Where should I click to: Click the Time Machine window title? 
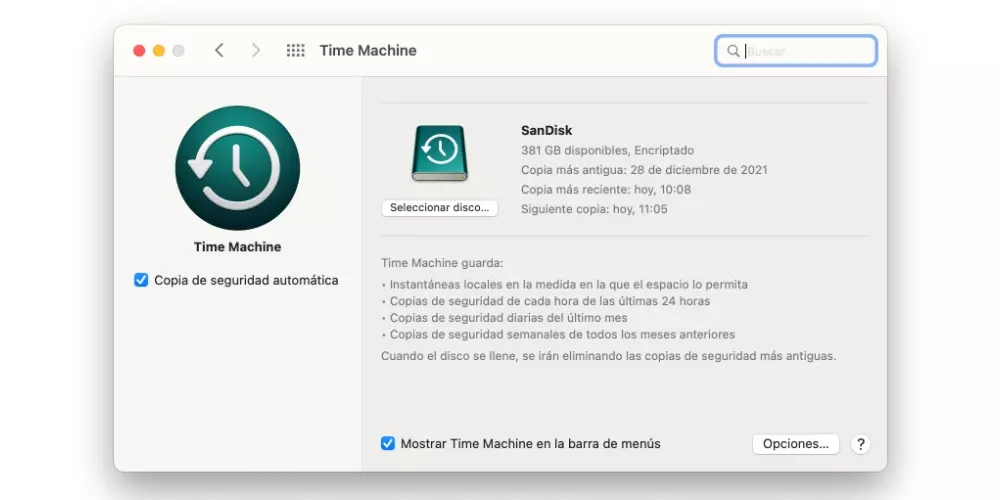coord(368,50)
